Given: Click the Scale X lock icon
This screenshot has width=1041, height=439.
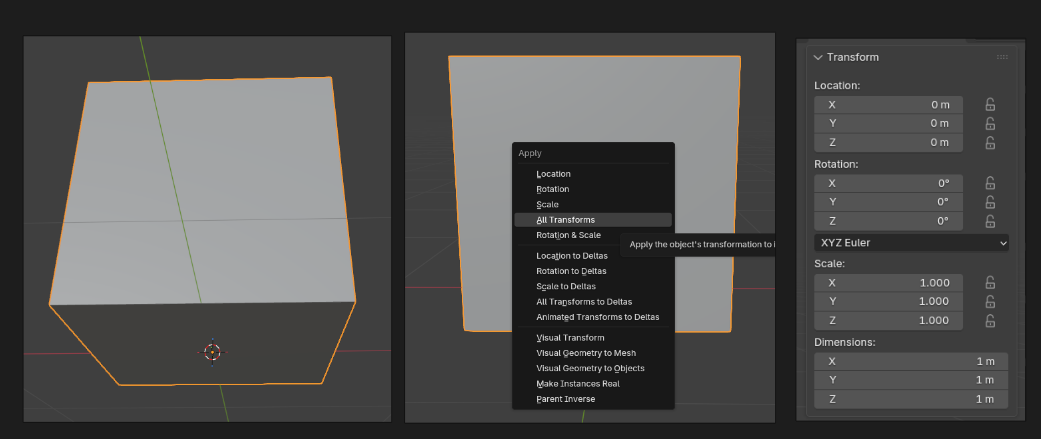Looking at the screenshot, I should 990,283.
